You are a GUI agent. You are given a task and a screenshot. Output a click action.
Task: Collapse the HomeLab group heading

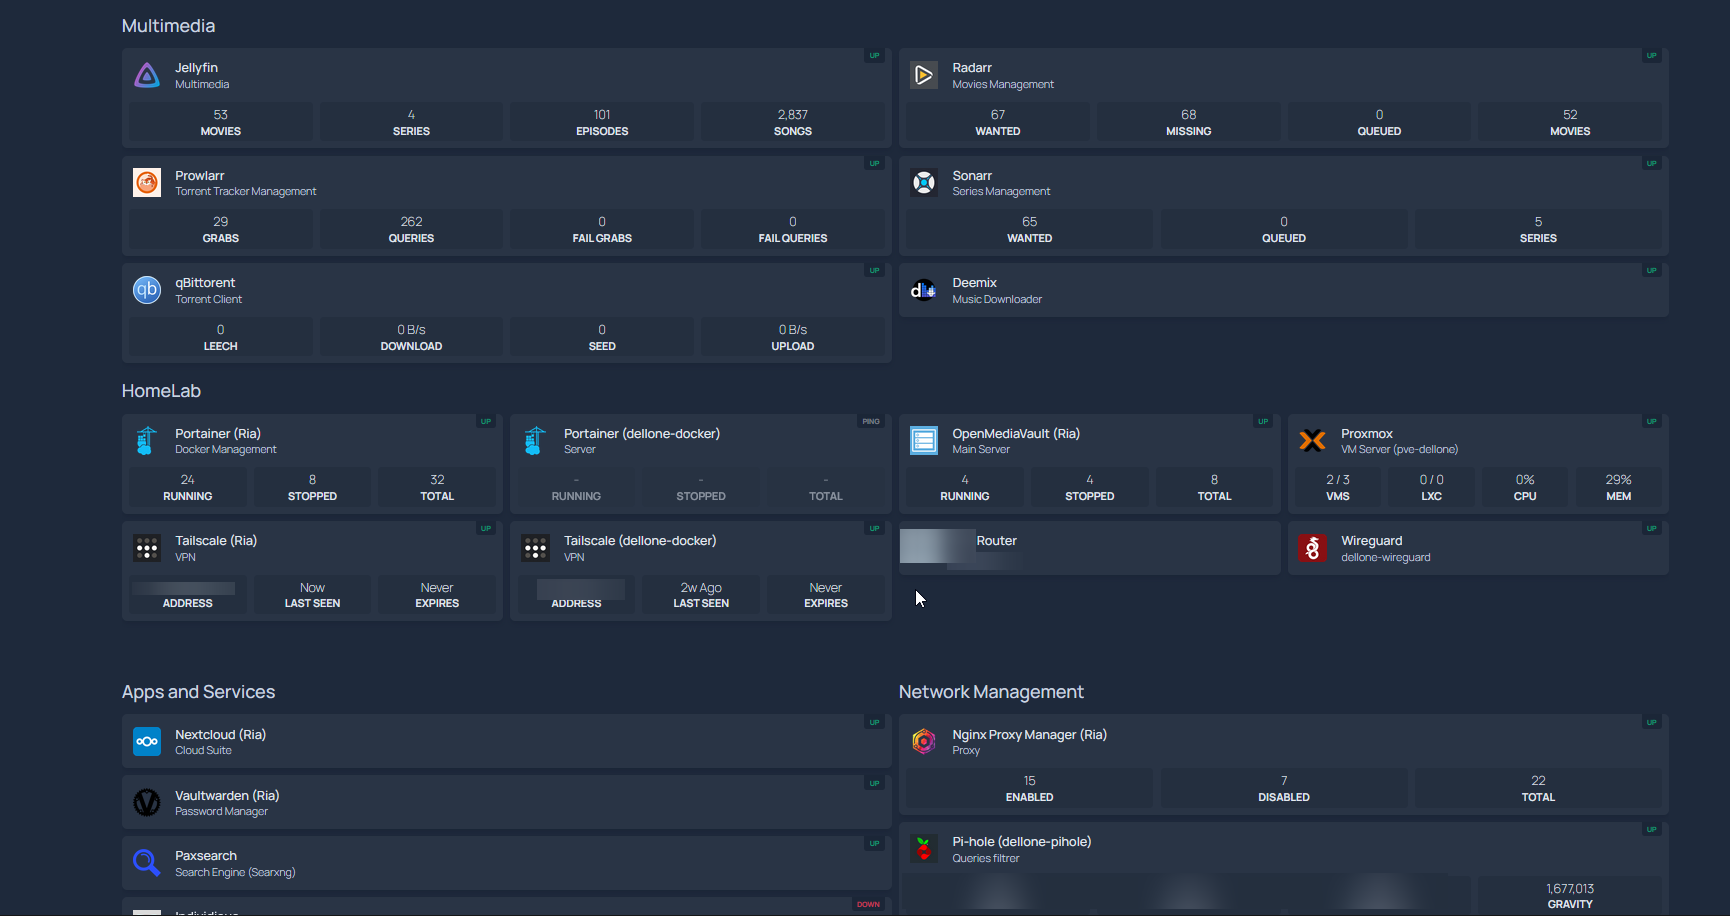(161, 391)
